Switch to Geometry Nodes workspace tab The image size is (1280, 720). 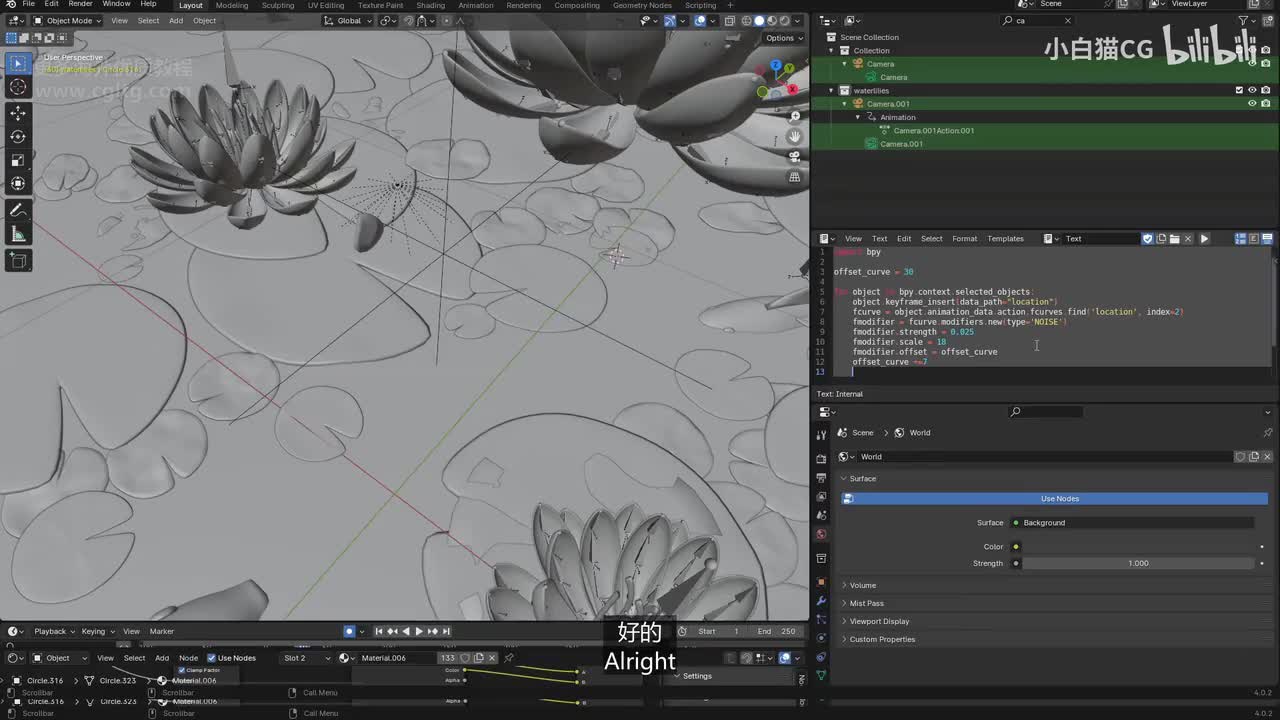pos(642,5)
